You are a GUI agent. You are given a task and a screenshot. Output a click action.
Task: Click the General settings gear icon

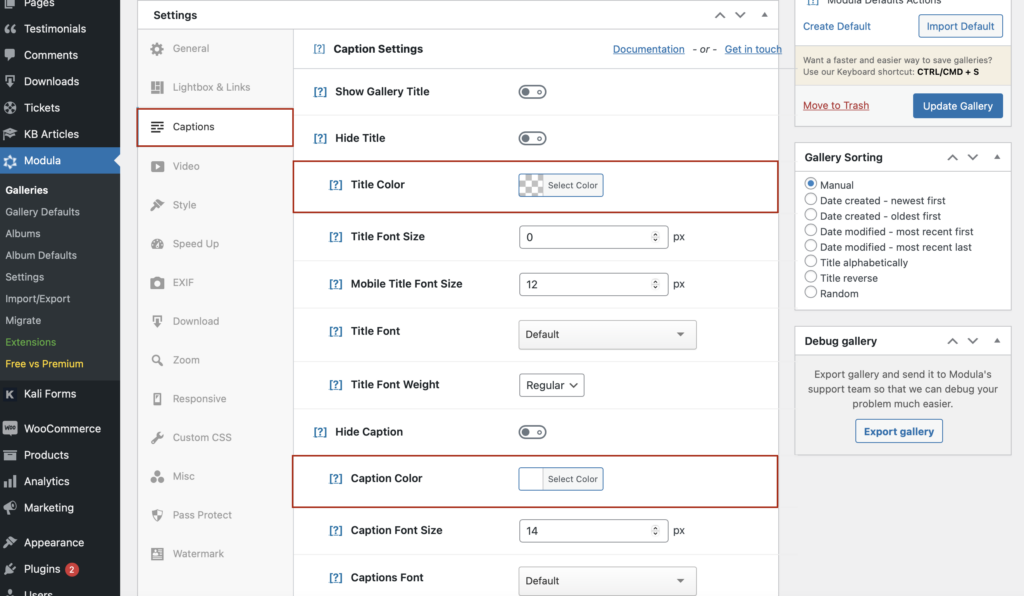coord(157,49)
